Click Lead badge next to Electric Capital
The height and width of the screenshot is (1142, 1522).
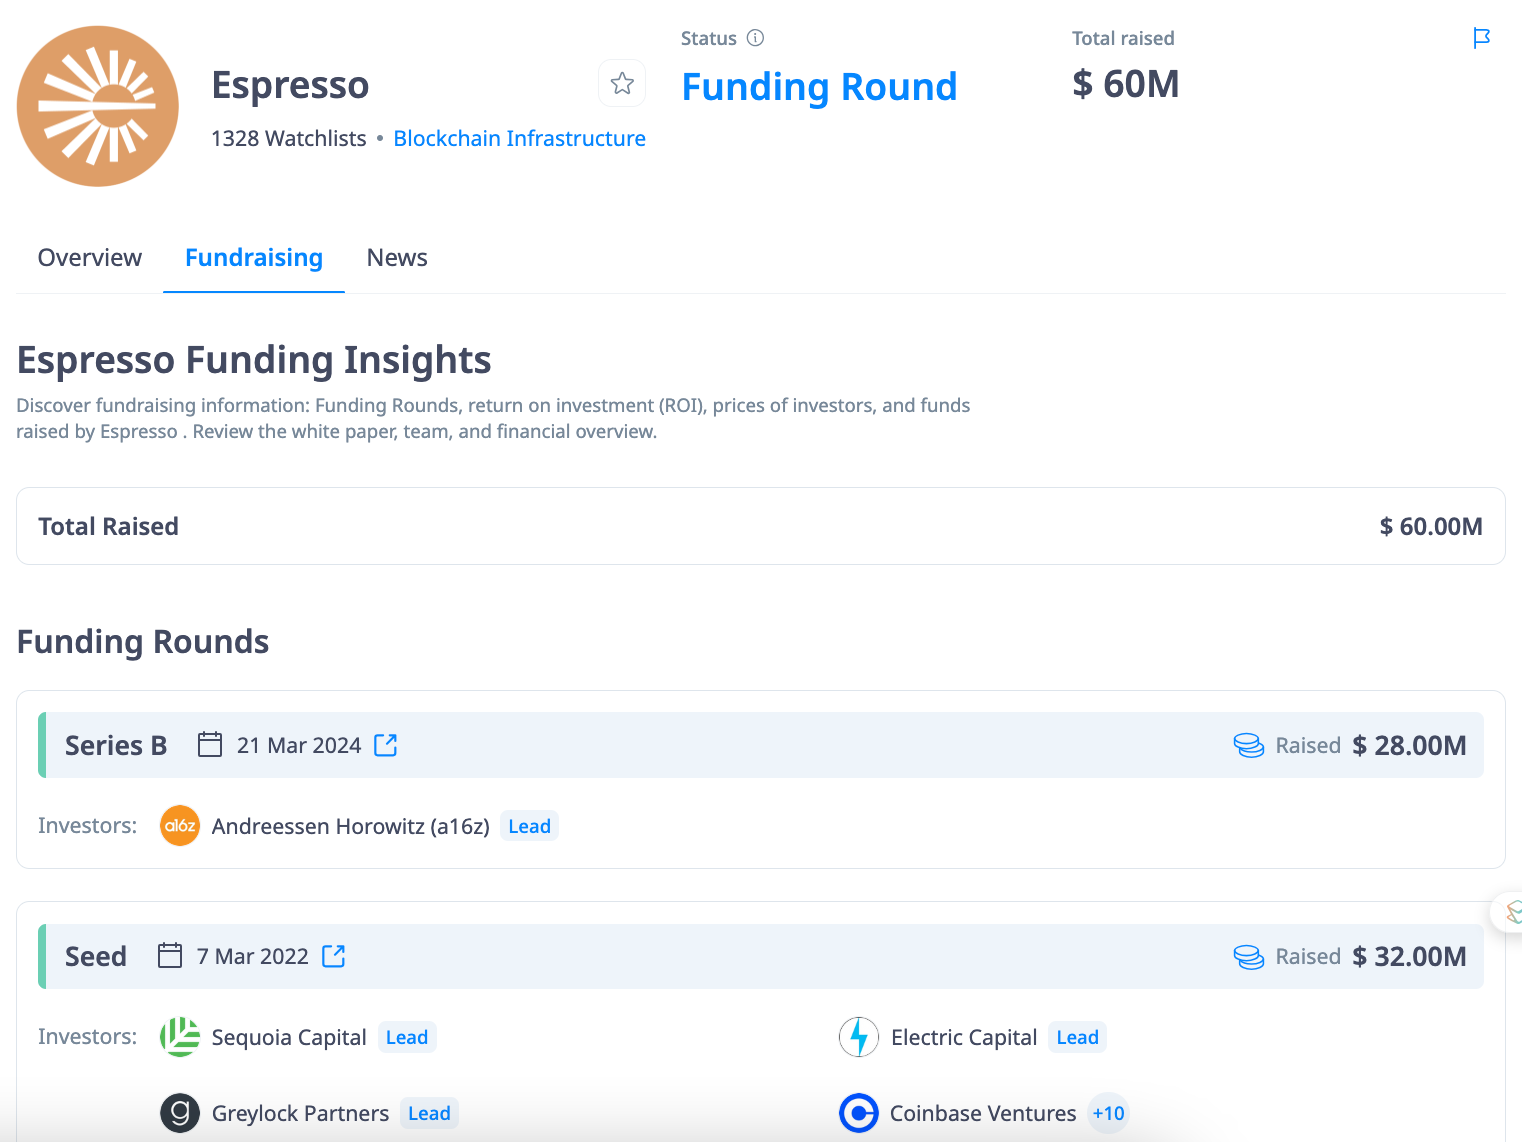(x=1078, y=1037)
